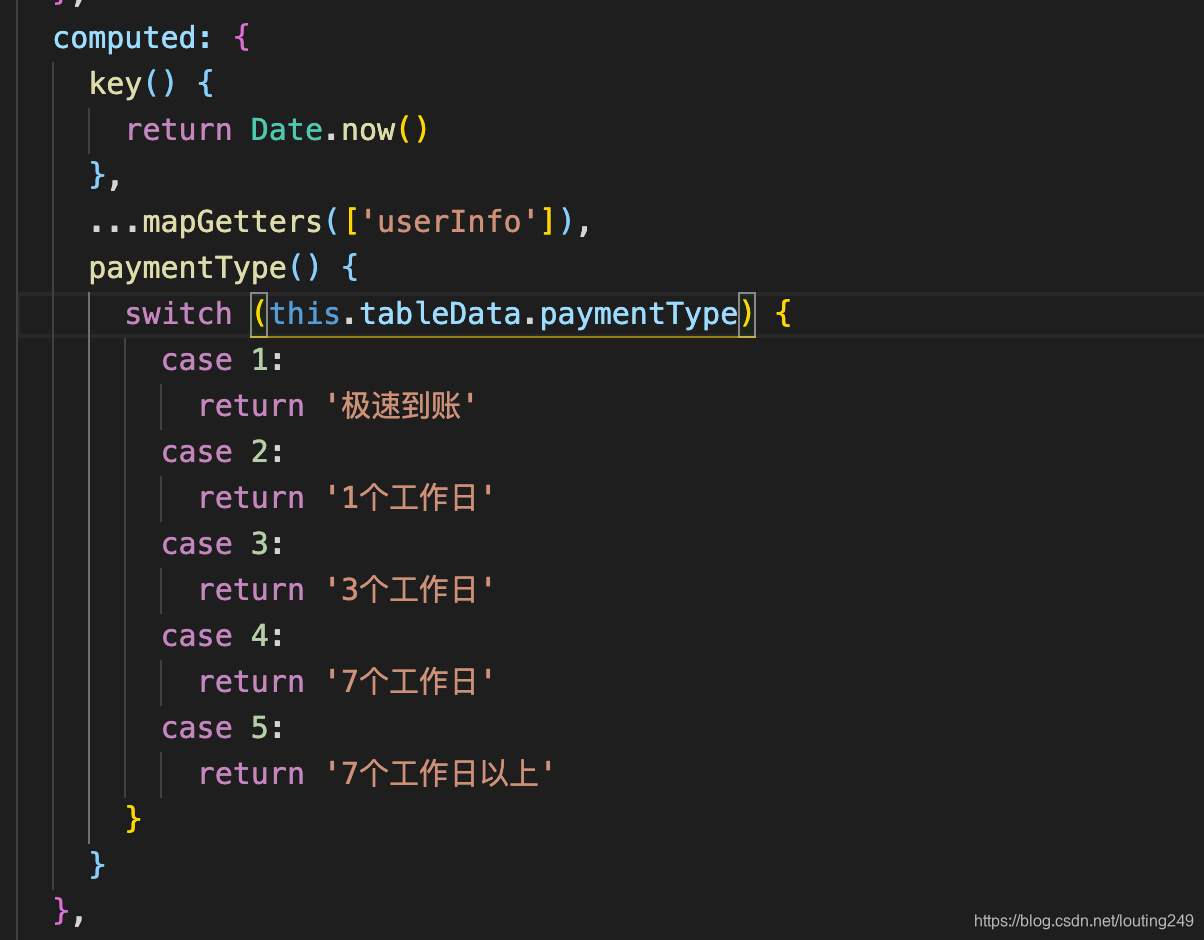This screenshot has width=1204, height=940.
Task: Click the this keyword in the switch expression
Action: click(305, 314)
